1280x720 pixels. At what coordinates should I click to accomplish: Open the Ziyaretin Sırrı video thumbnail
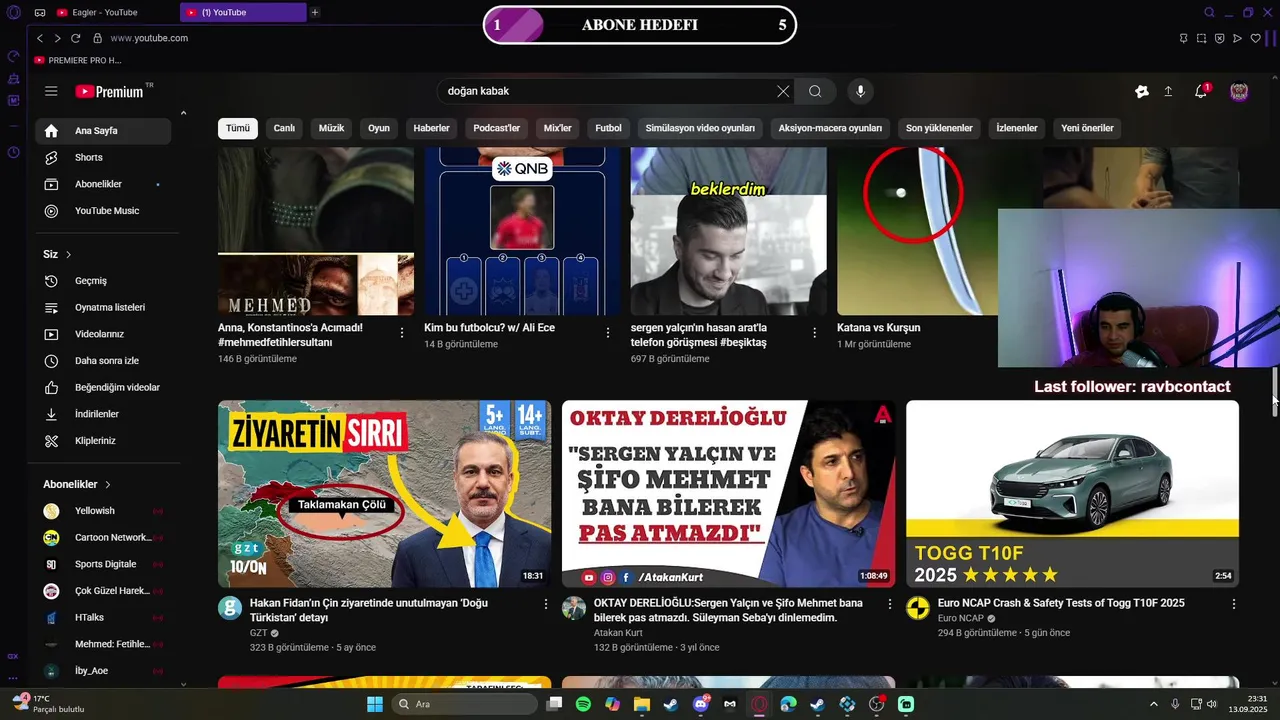tap(384, 494)
